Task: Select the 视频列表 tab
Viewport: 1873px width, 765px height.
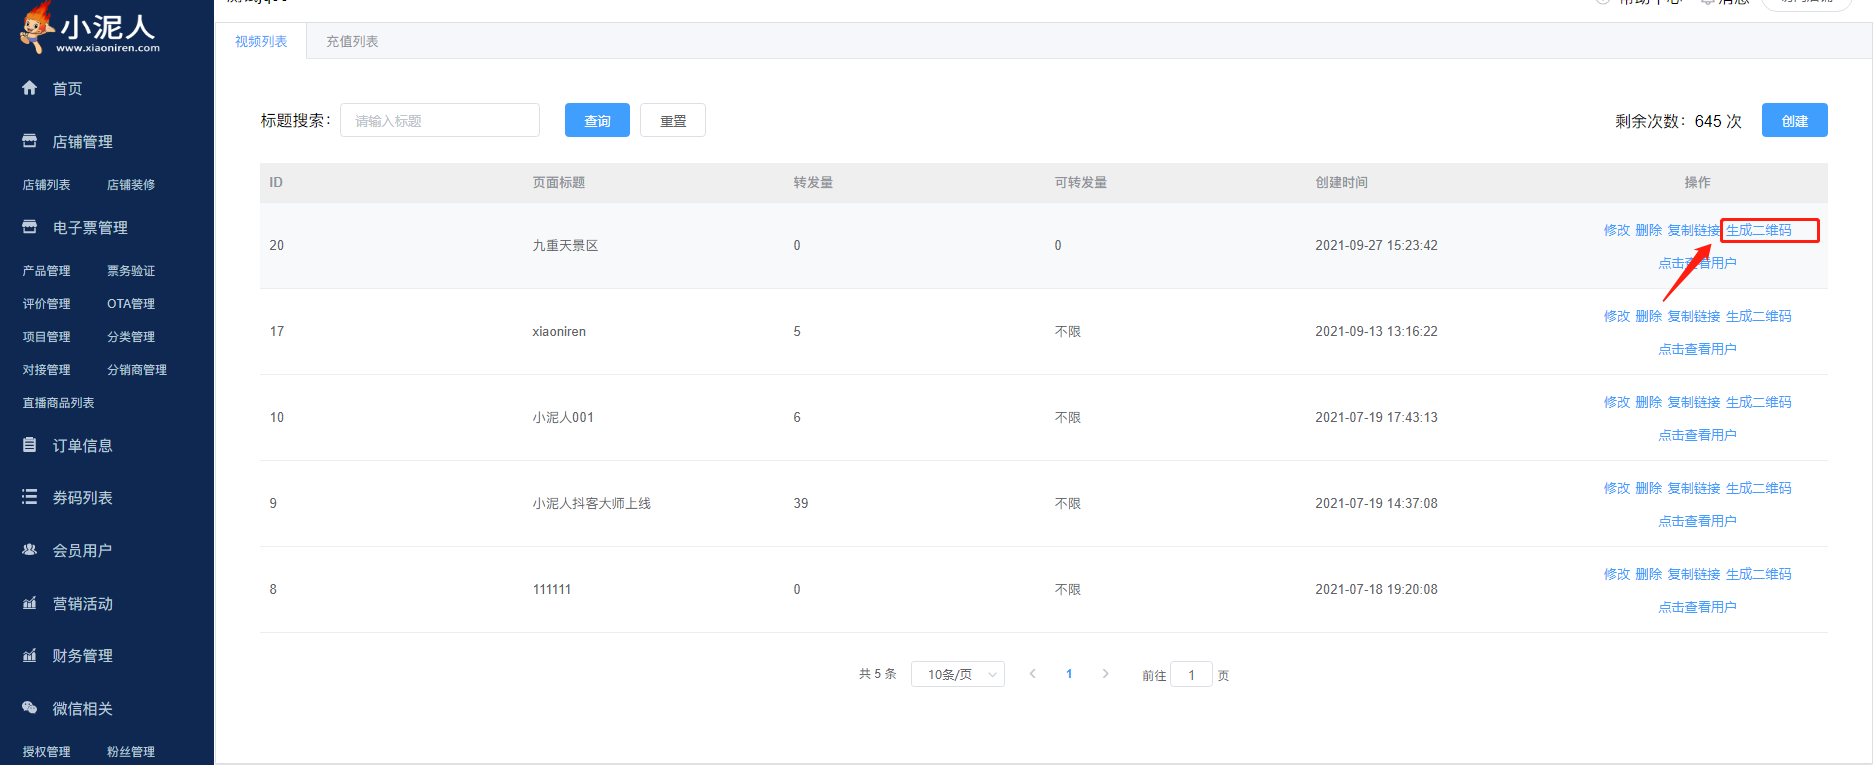Action: (261, 41)
